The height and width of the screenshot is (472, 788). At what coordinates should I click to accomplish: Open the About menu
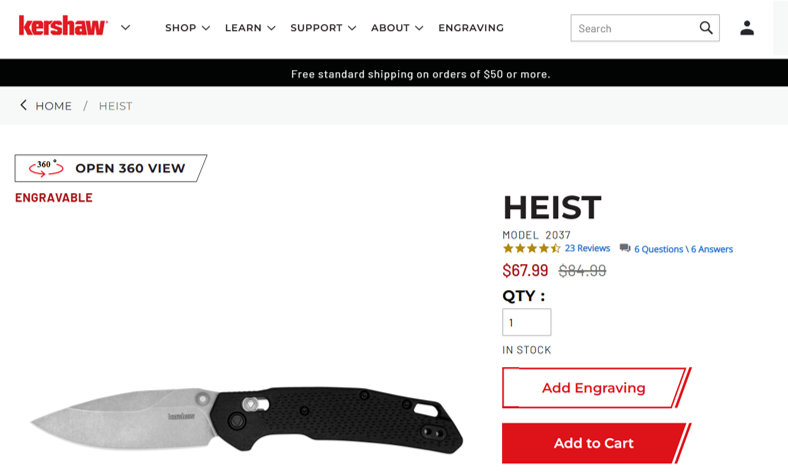click(x=397, y=28)
